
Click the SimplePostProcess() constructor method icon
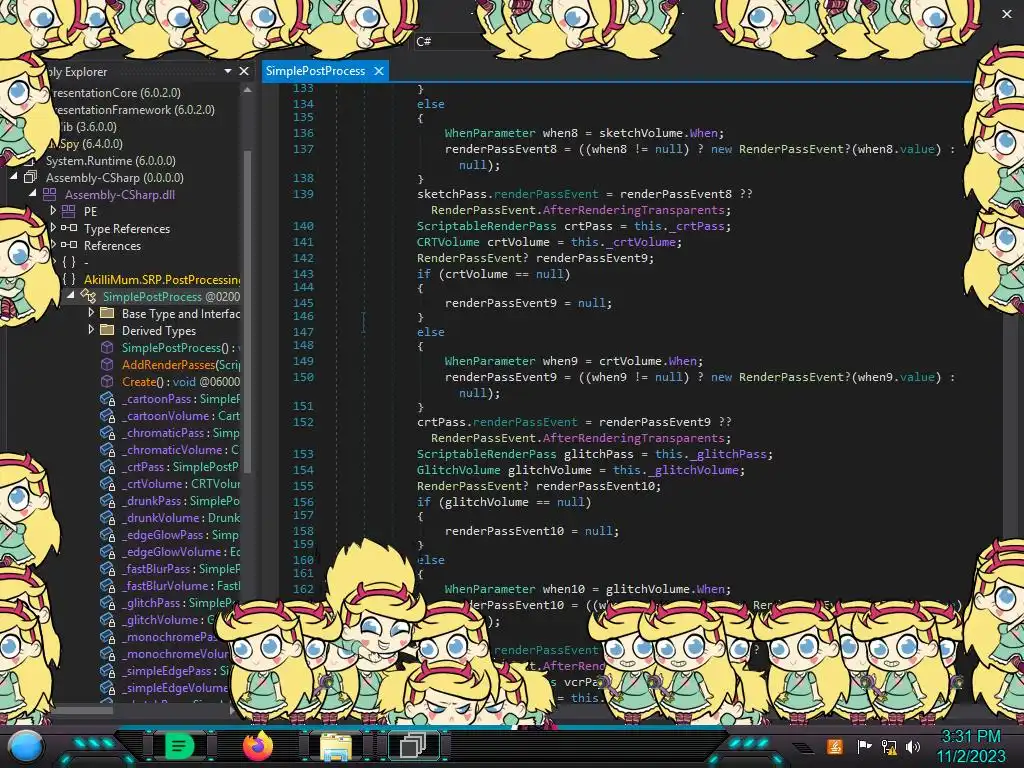coord(107,347)
